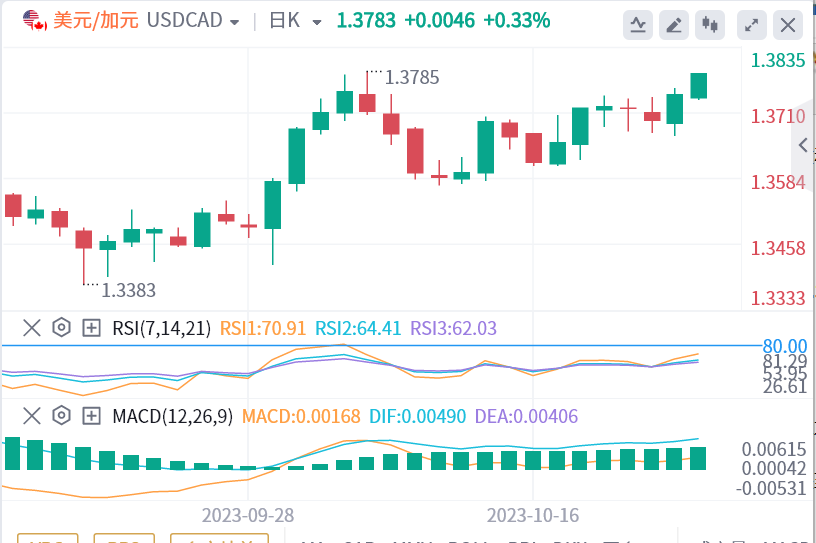This screenshot has height=543, width=816.
Task: Expand chart to fullscreen
Action: [x=750, y=24]
